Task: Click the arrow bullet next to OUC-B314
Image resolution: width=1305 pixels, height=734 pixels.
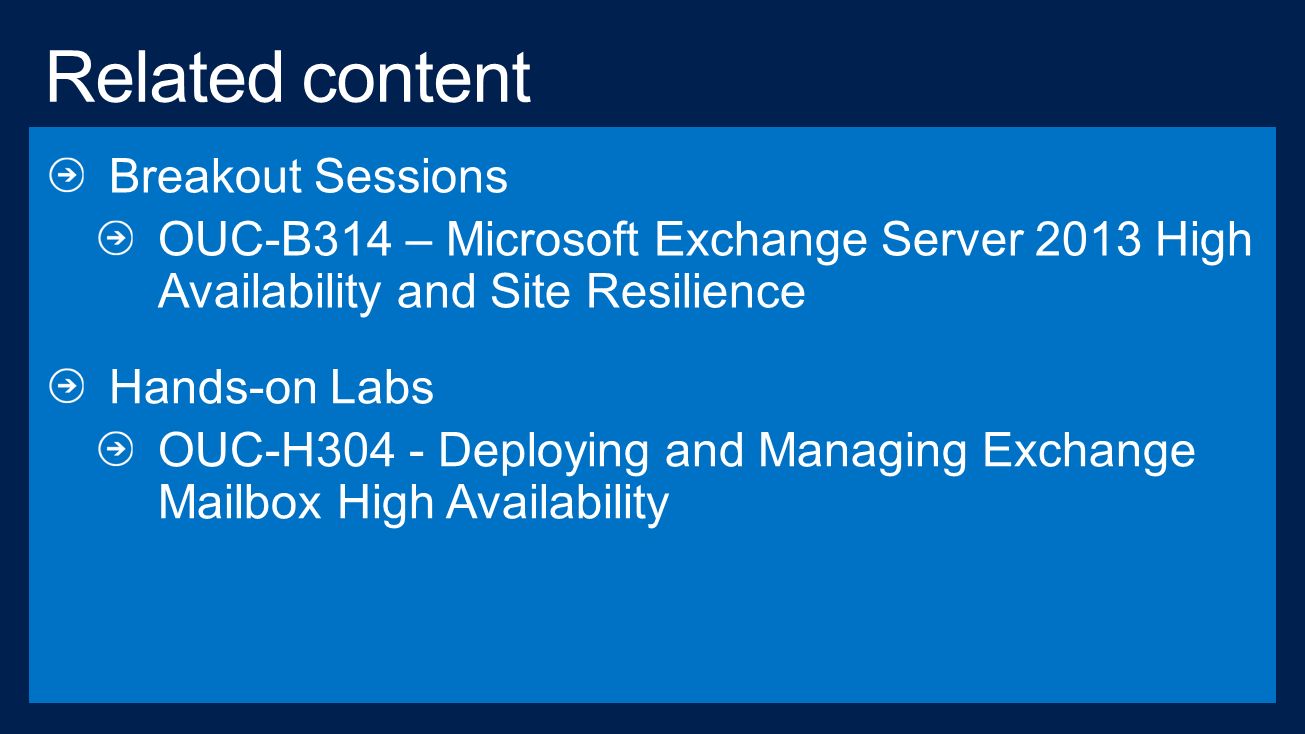Action: tap(116, 240)
